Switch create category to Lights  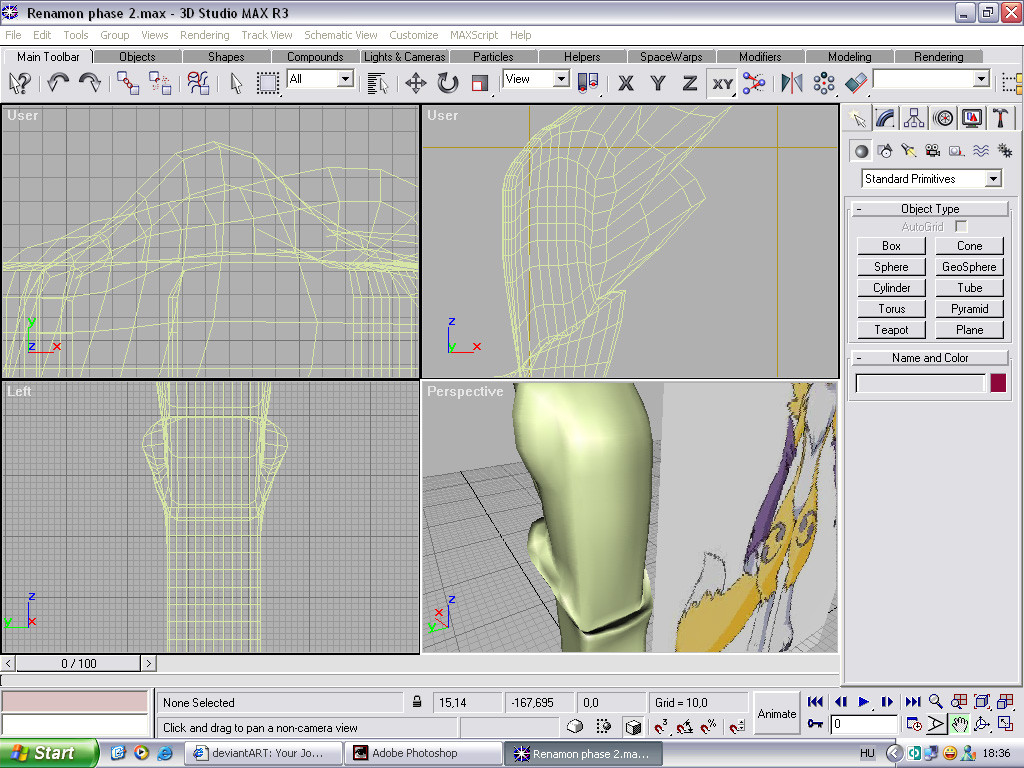pyautogui.click(x=908, y=151)
